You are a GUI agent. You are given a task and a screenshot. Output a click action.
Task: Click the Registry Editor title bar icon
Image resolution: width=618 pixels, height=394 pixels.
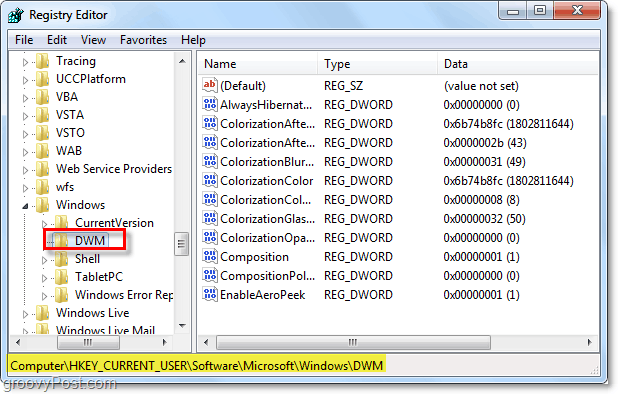(16, 15)
